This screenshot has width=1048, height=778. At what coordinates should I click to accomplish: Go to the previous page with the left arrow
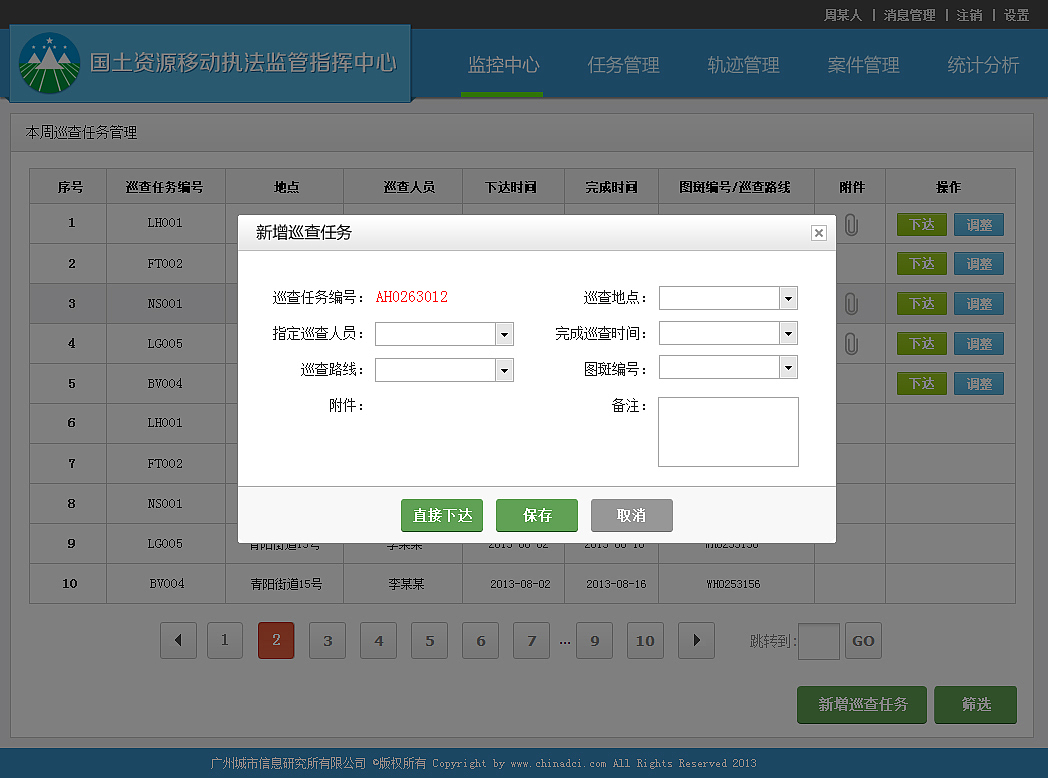click(178, 640)
